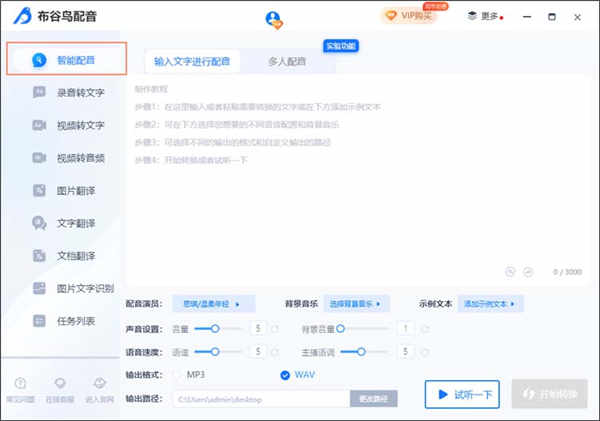Open the 常见问题 FAQ icon
Viewport: 600px width, 421px height.
pyautogui.click(x=20, y=383)
